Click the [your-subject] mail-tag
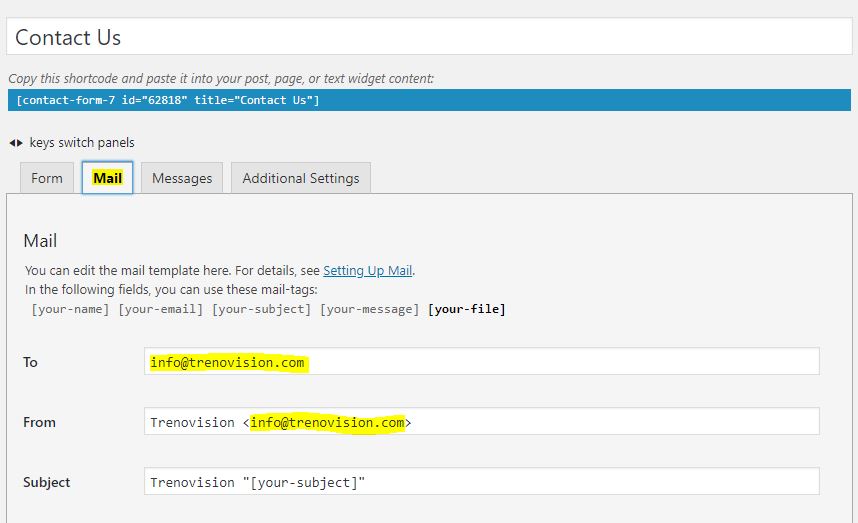Screen dimensions: 858x523 (x=261, y=309)
